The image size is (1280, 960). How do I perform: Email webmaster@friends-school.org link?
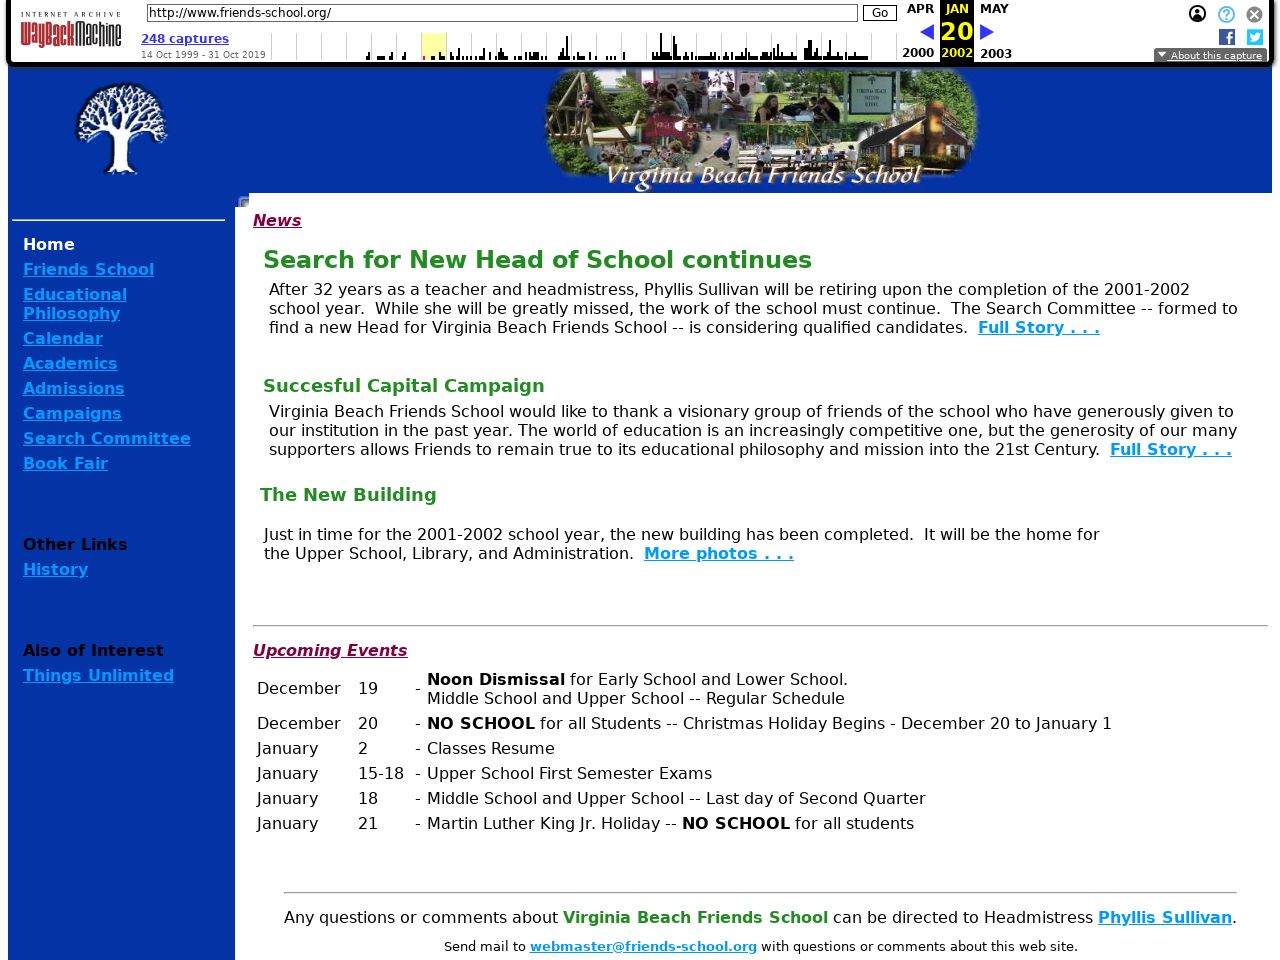point(642,946)
